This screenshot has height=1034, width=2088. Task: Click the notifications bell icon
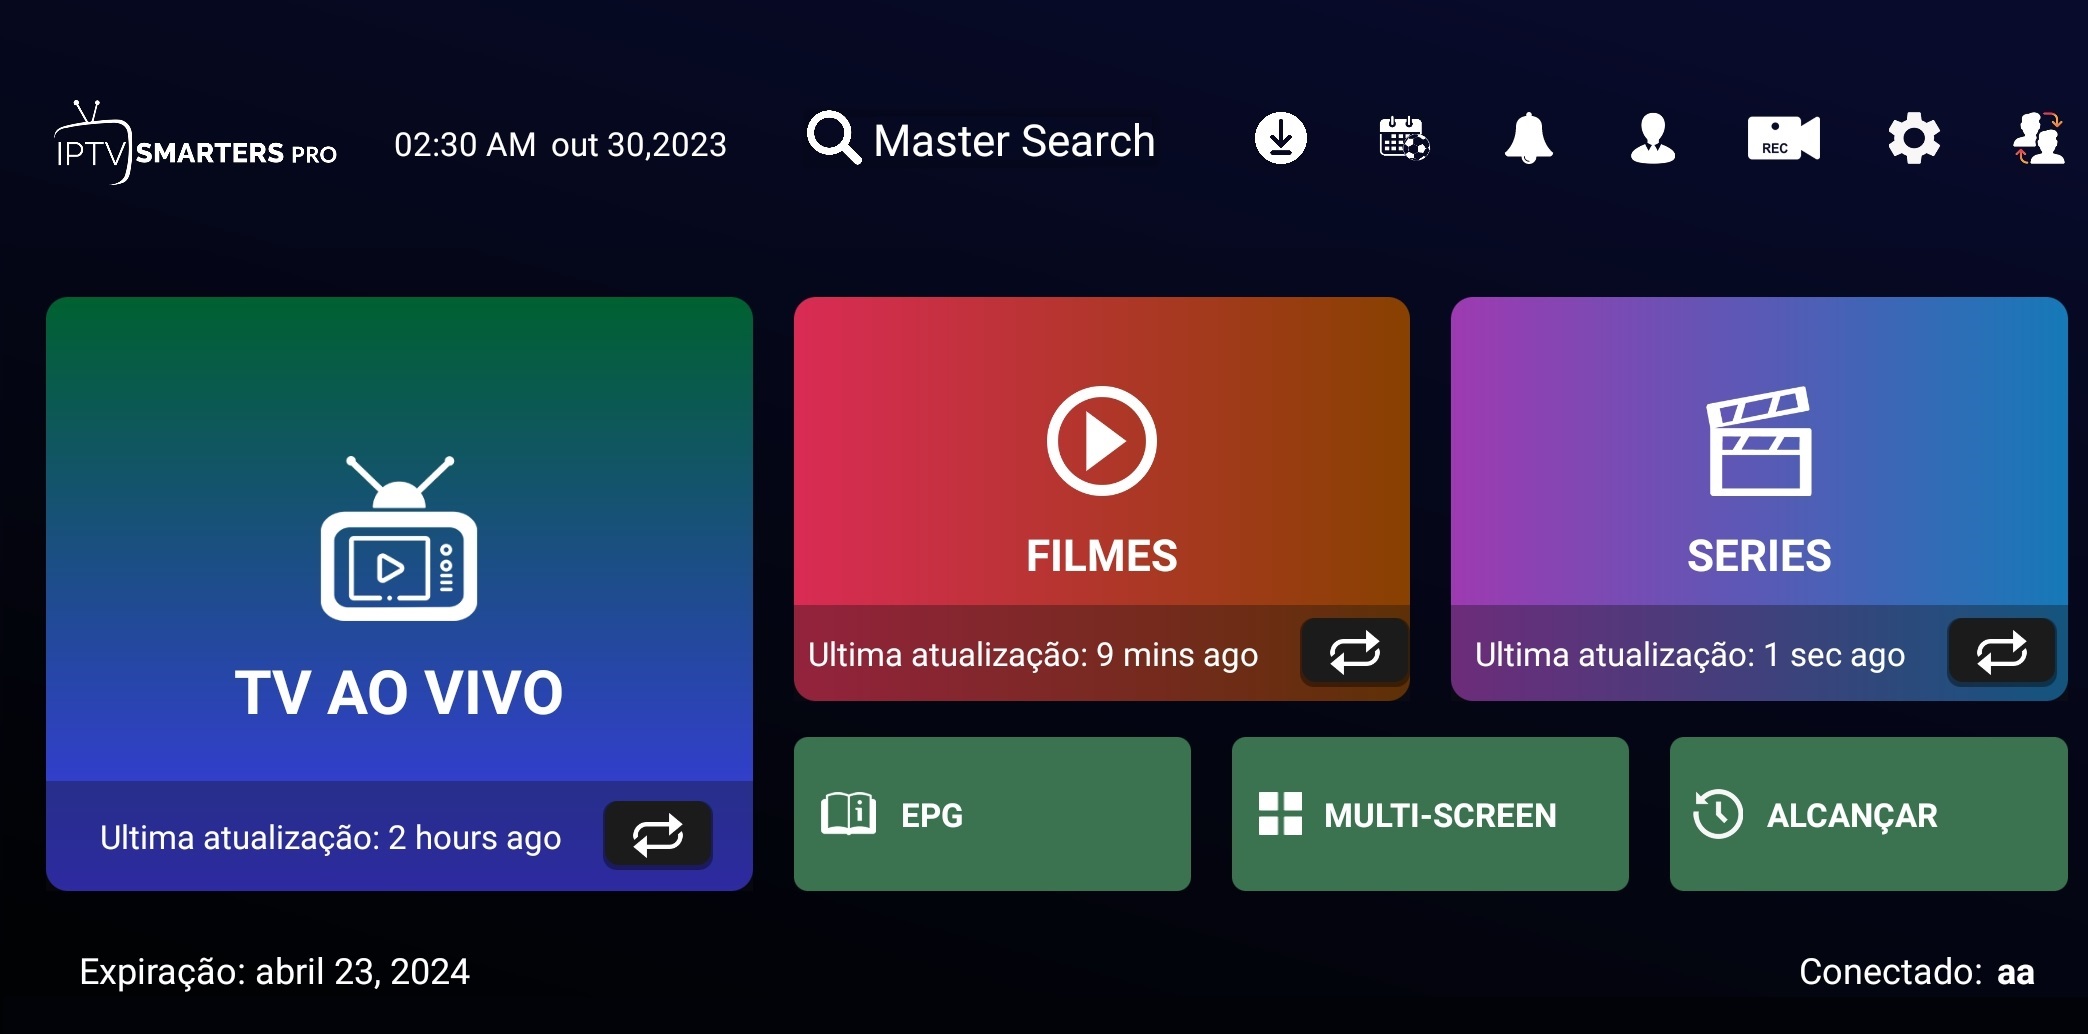pos(1528,138)
